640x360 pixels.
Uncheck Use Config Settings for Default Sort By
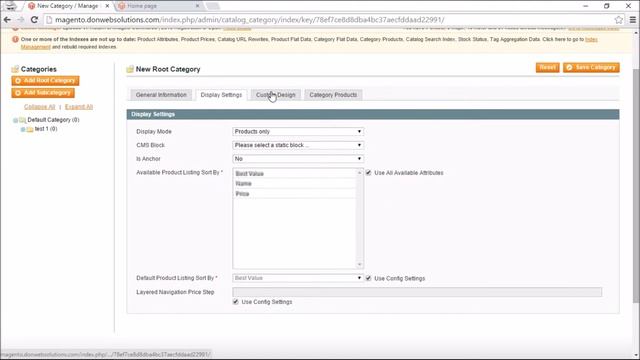(369, 278)
